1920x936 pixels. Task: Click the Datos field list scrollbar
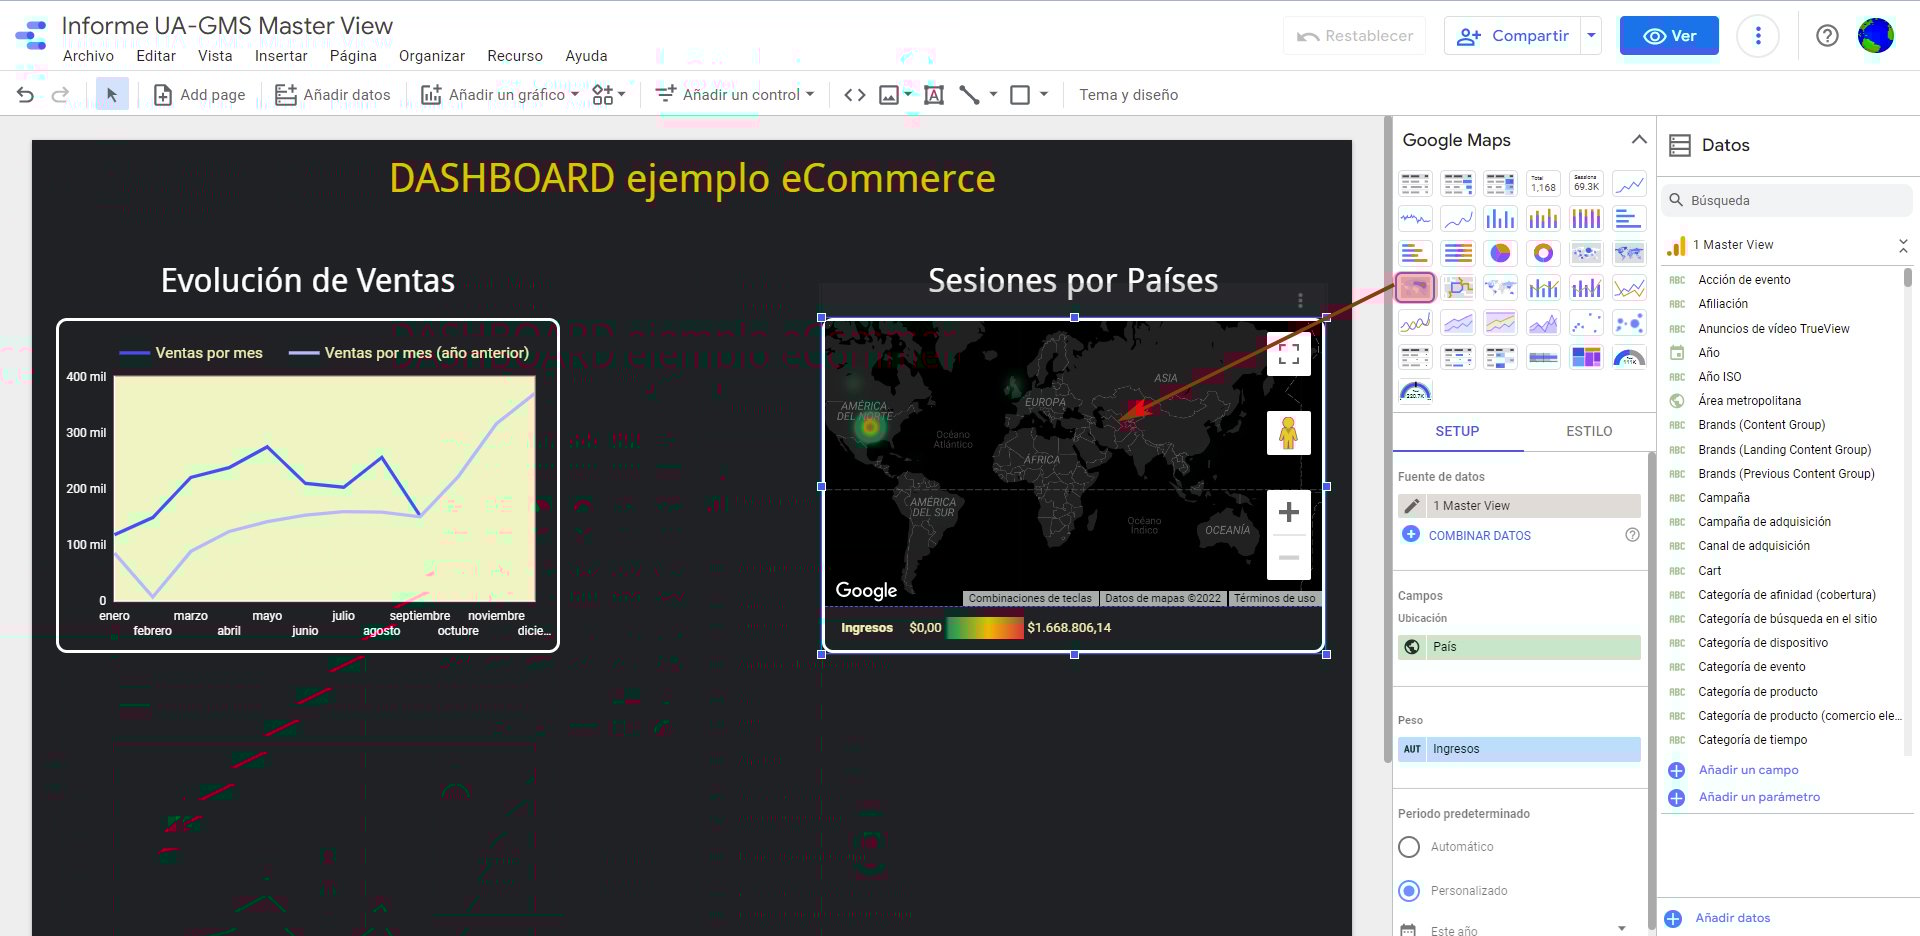(1907, 277)
